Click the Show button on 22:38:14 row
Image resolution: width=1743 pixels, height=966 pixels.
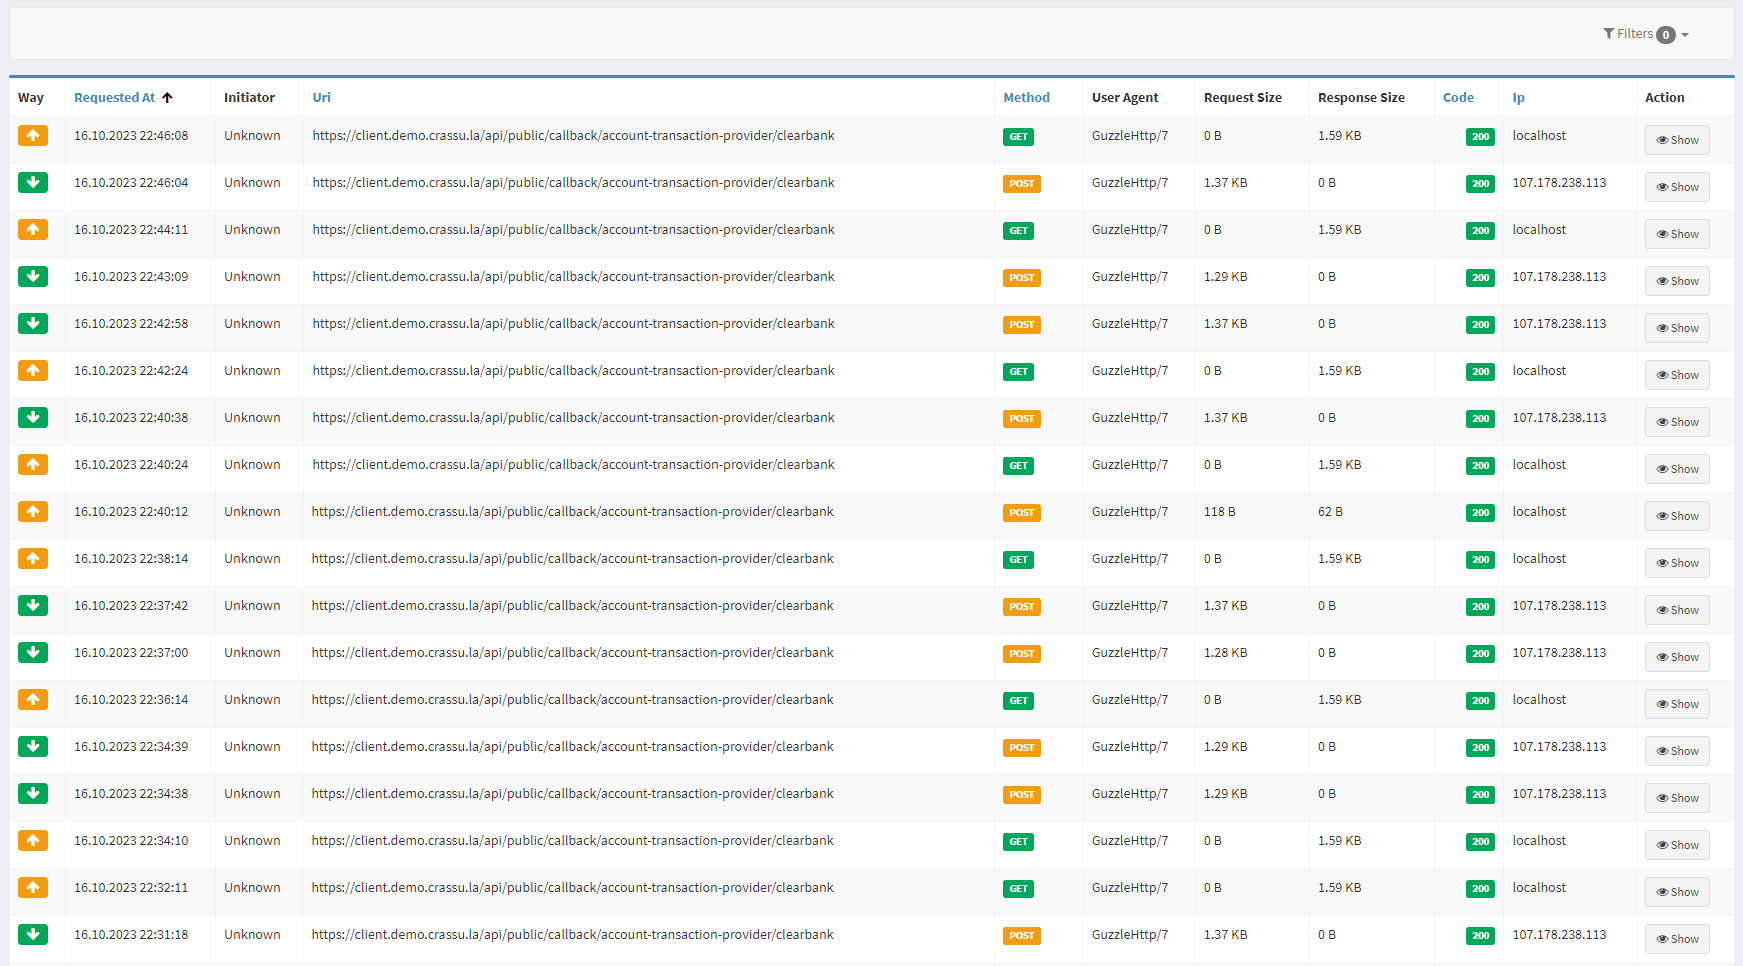point(1677,562)
